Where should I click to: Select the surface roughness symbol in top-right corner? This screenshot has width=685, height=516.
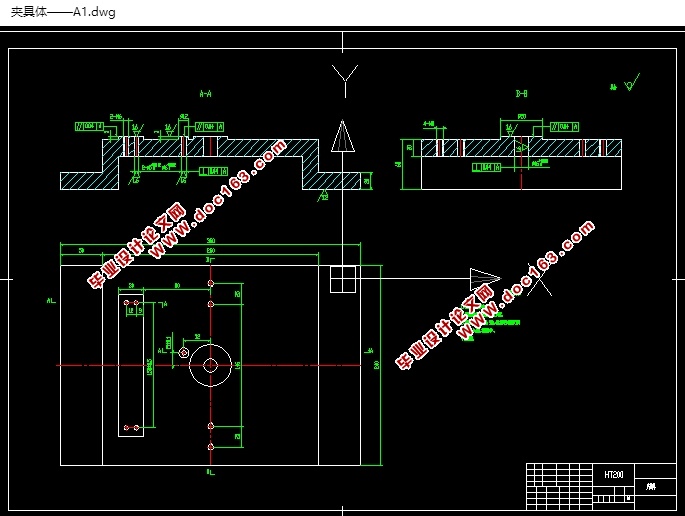click(632, 82)
